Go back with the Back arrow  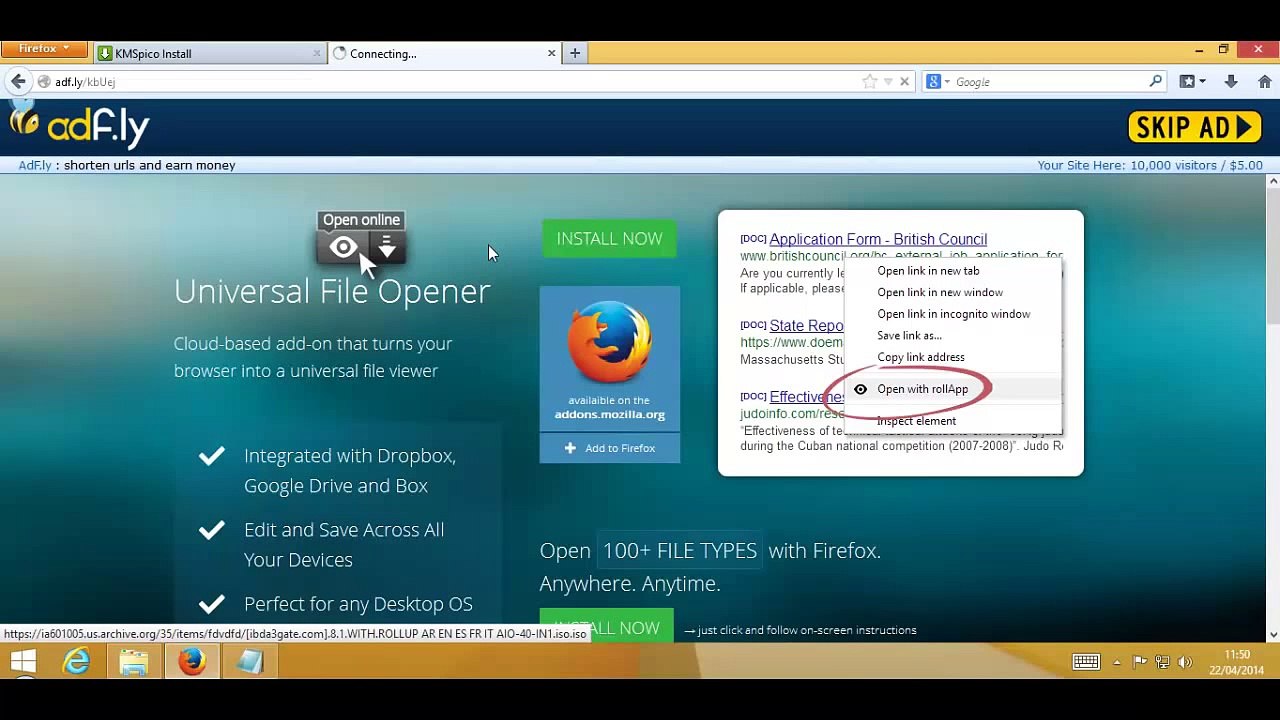[x=18, y=82]
